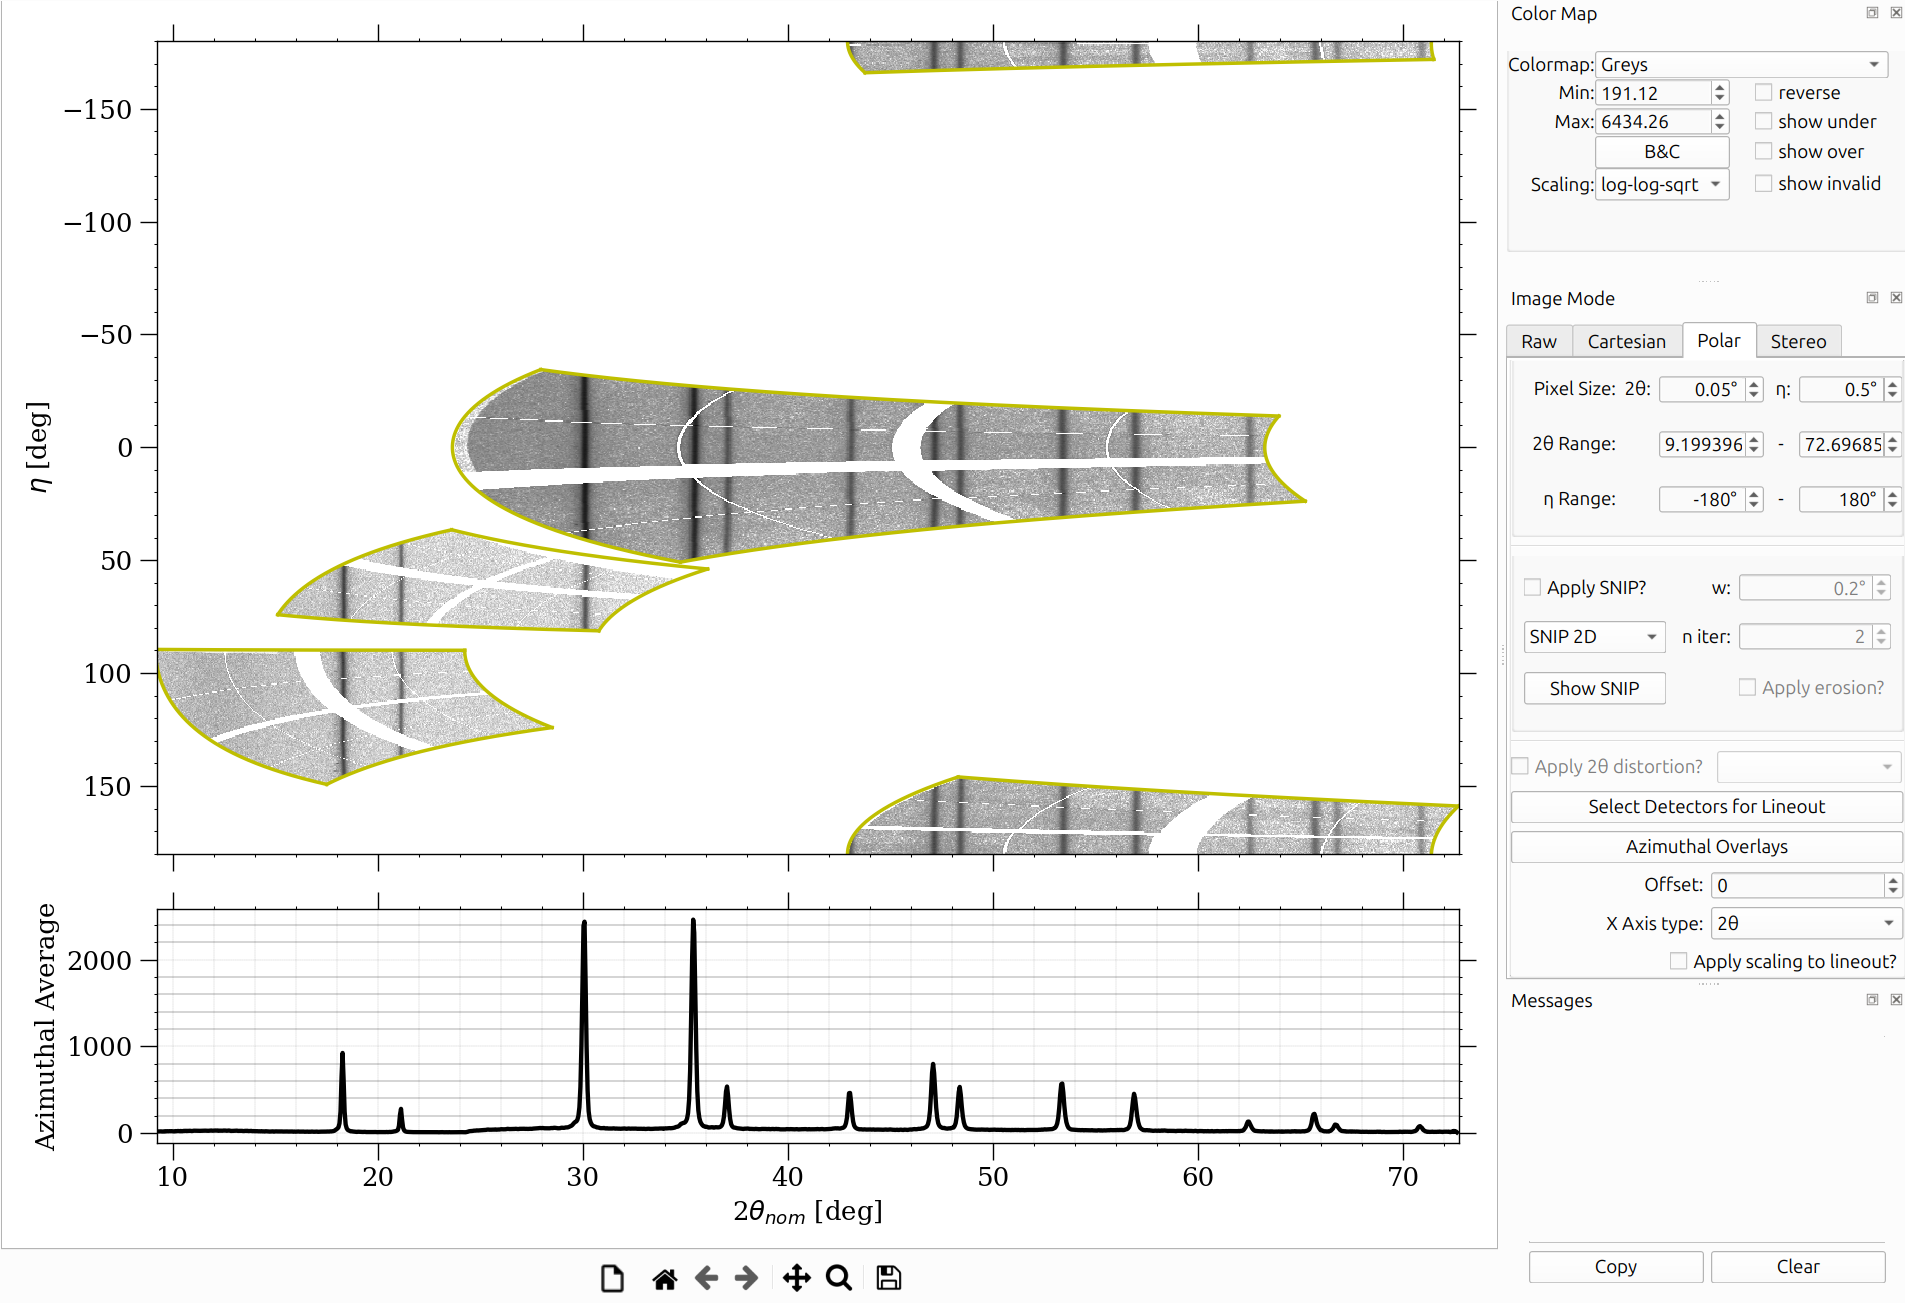Open the Colormap Greys dropdown
This screenshot has width=1905, height=1303.
click(x=1741, y=64)
